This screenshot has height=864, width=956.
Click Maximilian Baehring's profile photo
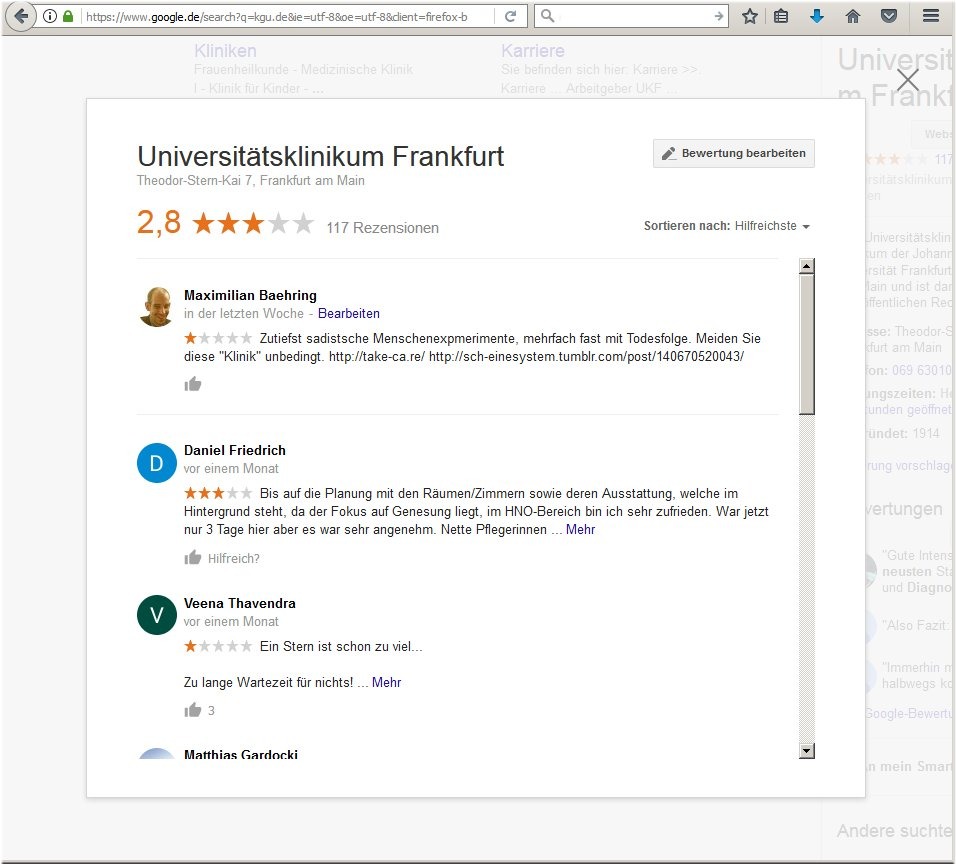pos(157,307)
